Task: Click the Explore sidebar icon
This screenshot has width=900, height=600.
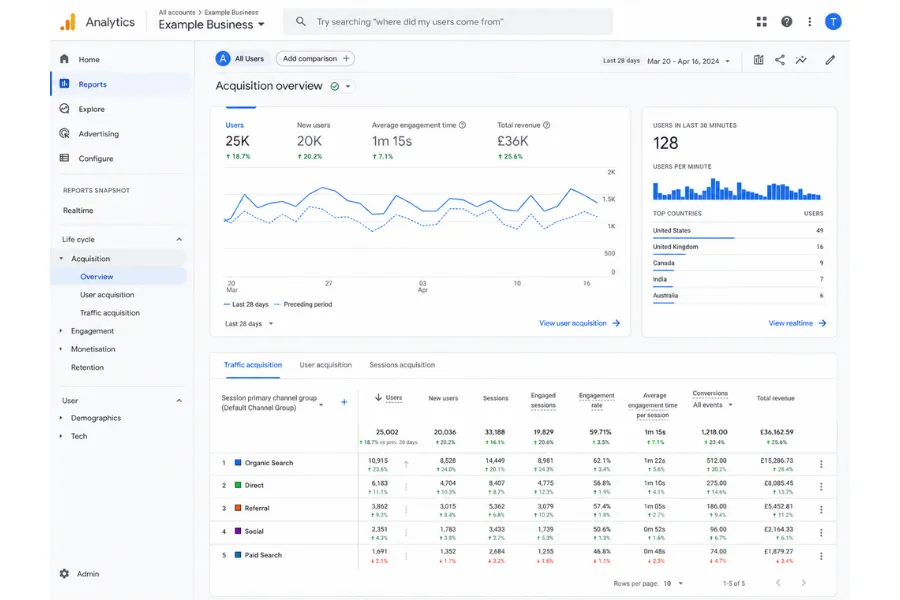Action: (x=64, y=109)
